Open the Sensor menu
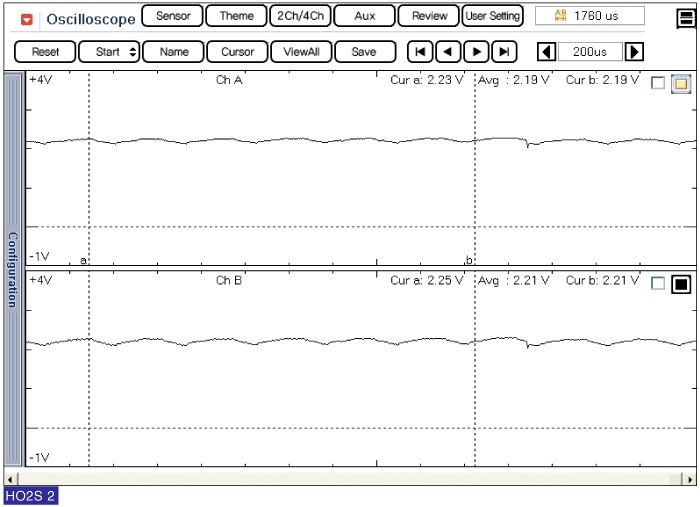 tap(173, 16)
